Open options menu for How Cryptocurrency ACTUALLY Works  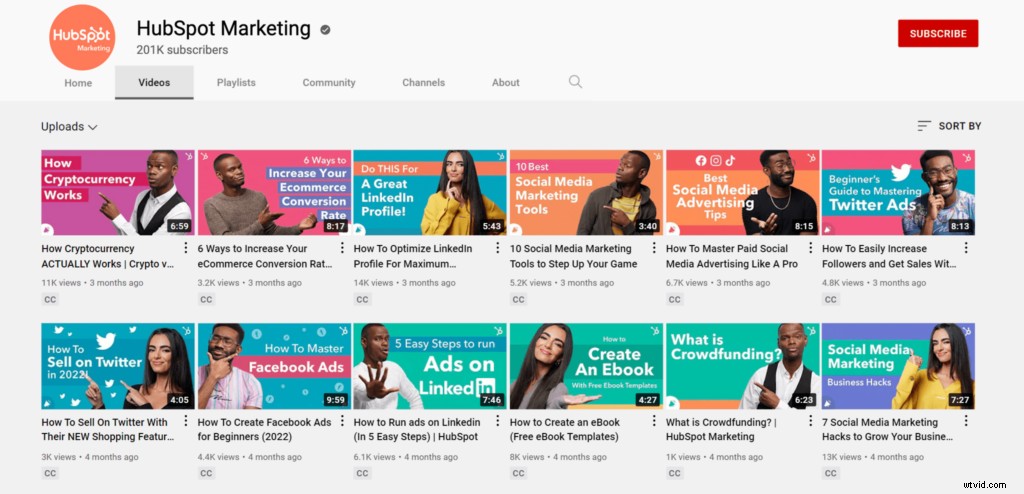pyautogui.click(x=185, y=248)
